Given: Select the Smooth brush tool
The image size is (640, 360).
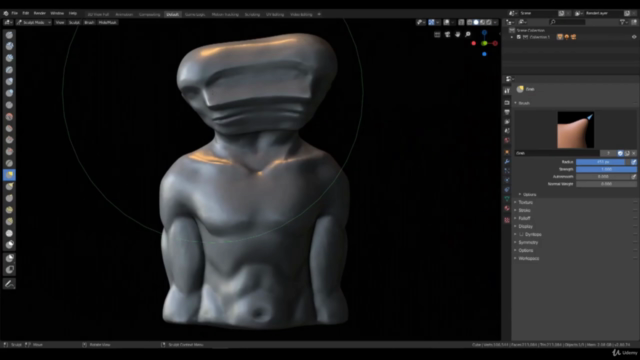Looking at the screenshot, I should click(9, 117).
